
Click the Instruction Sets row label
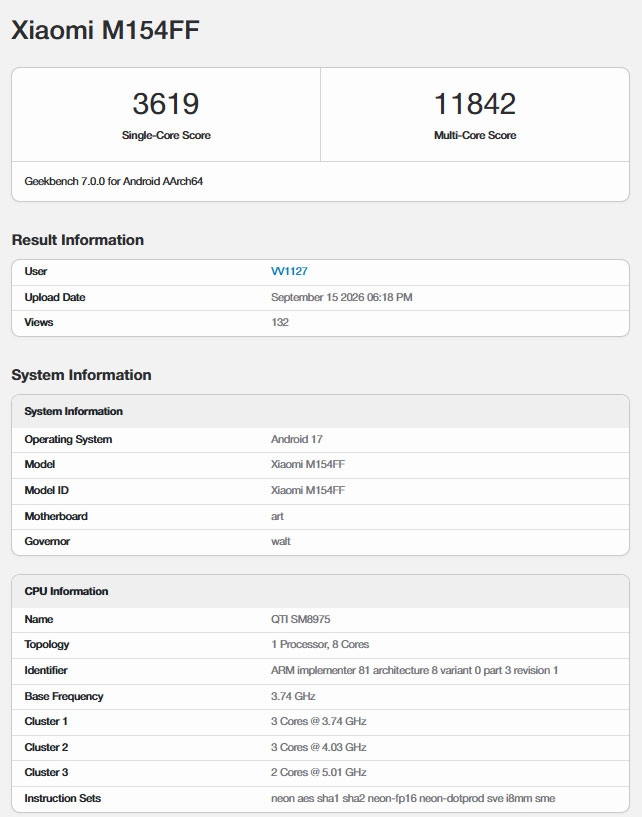tap(63, 799)
